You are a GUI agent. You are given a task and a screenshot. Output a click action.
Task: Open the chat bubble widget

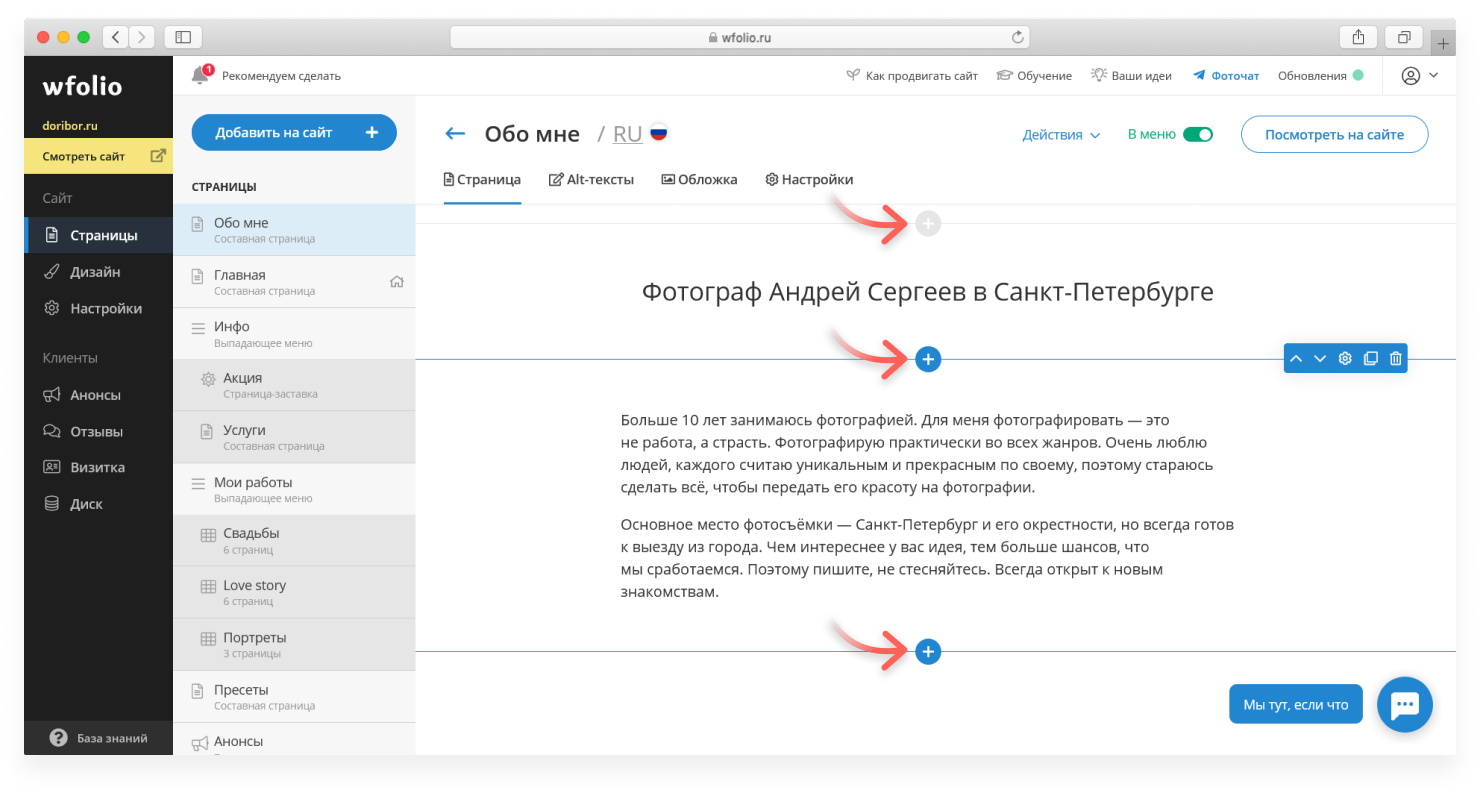pyautogui.click(x=1405, y=704)
